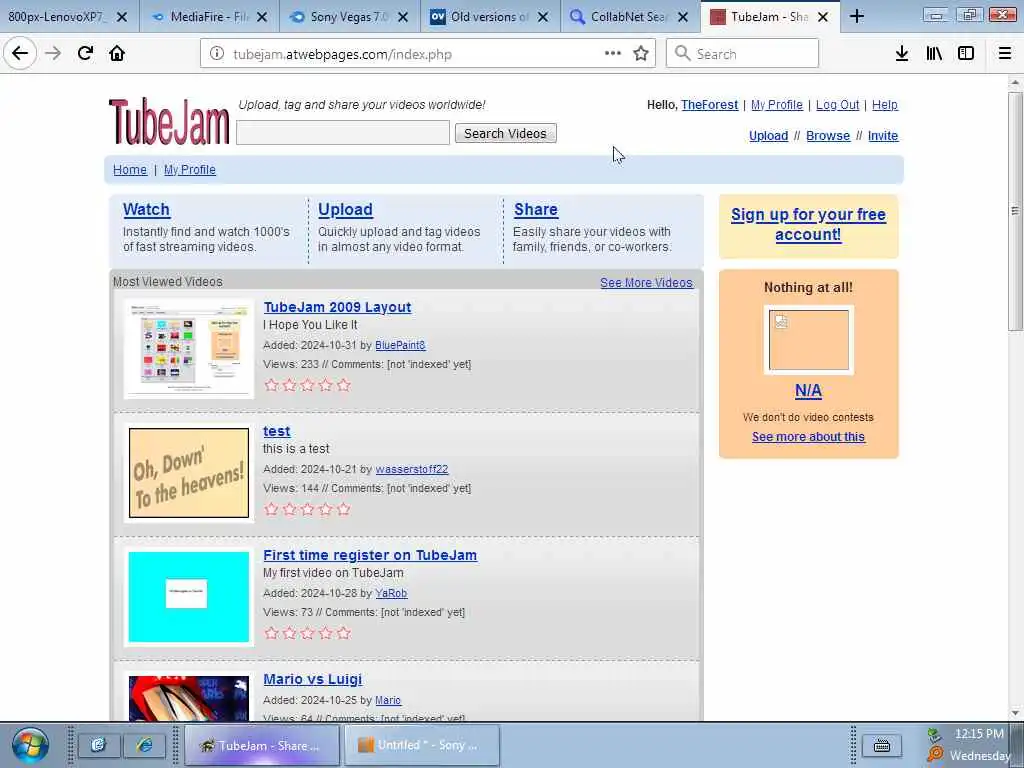Bookmark this page with the star icon
The height and width of the screenshot is (768, 1024).
point(641,54)
